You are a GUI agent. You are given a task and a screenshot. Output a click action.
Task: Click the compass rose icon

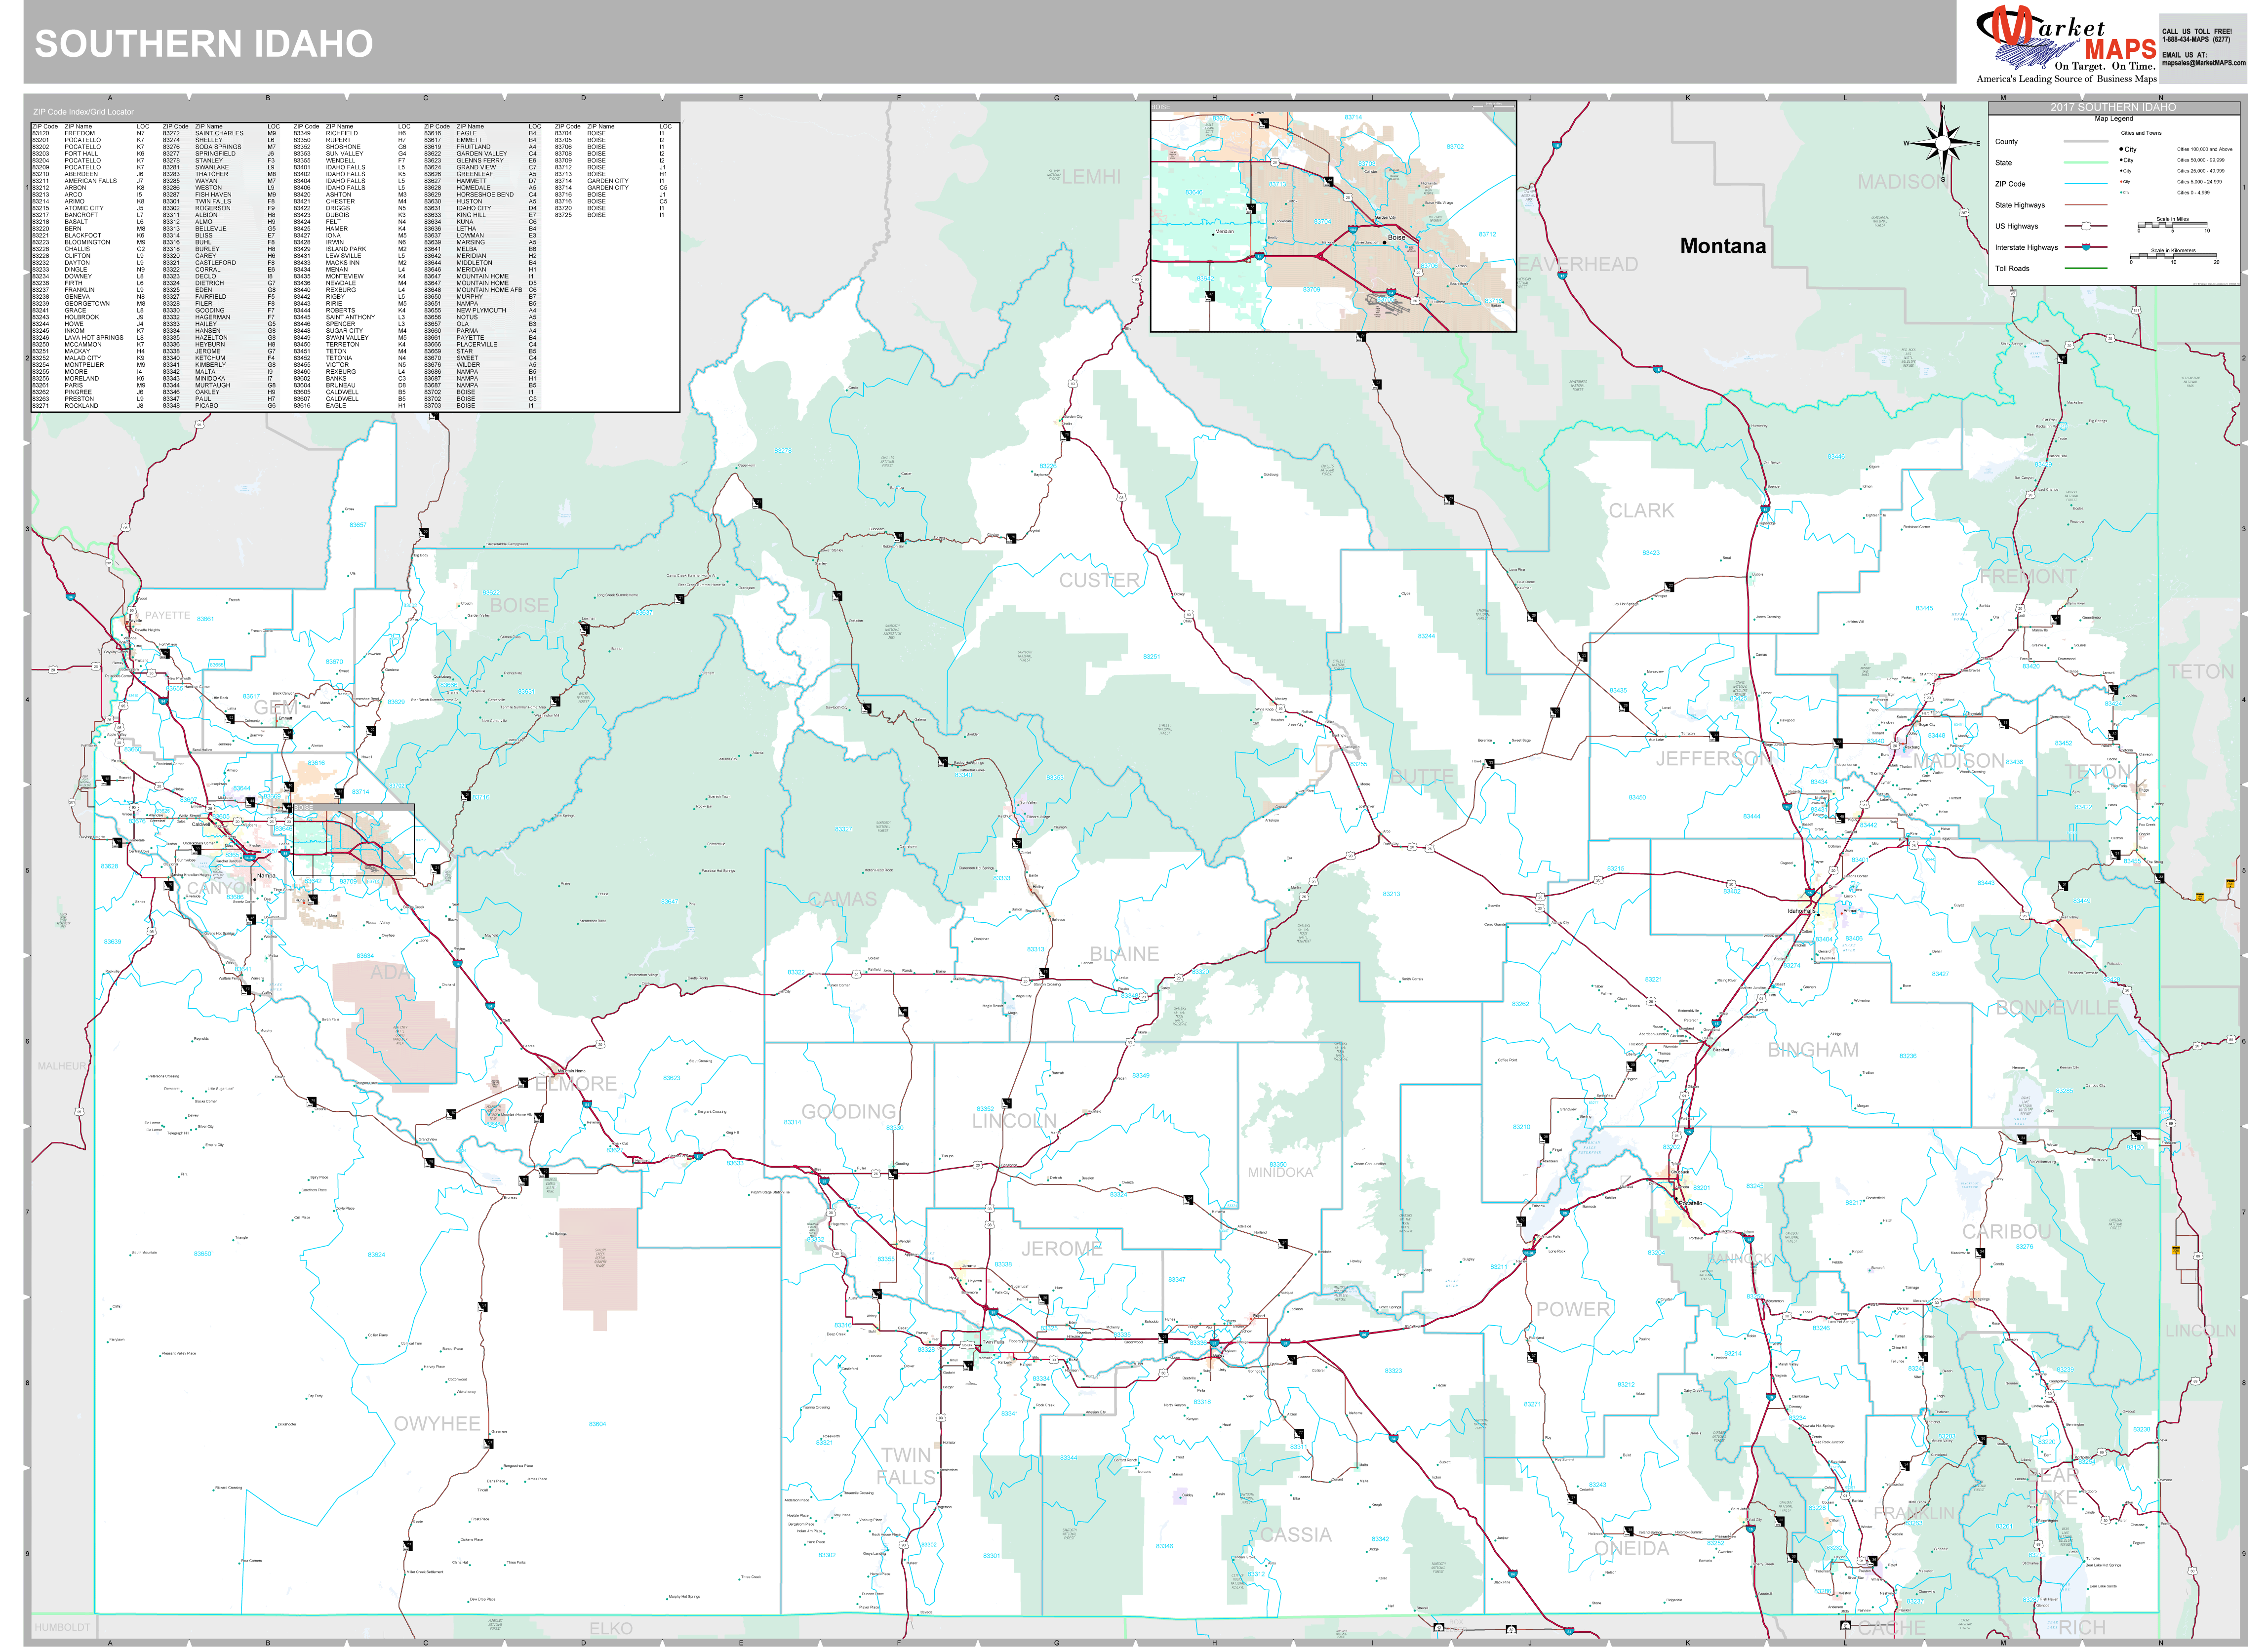1943,143
